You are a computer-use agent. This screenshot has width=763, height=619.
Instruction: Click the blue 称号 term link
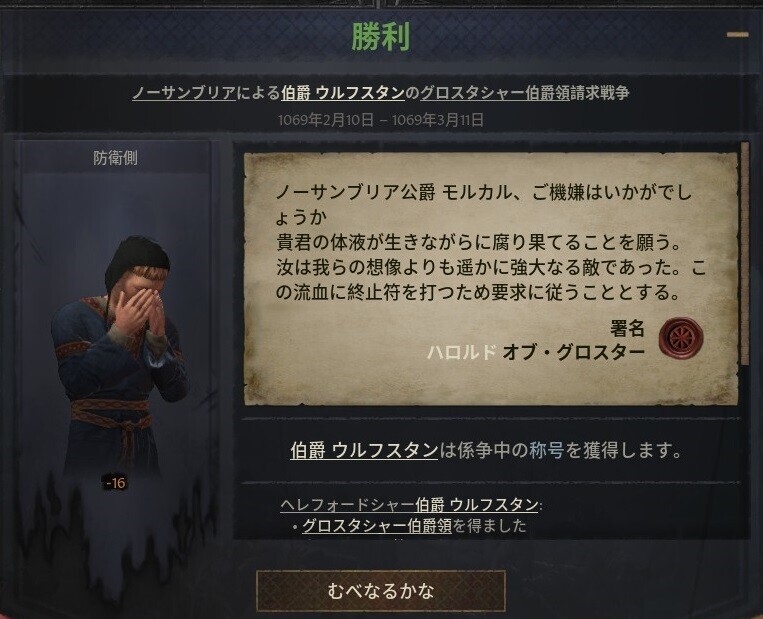point(546,450)
